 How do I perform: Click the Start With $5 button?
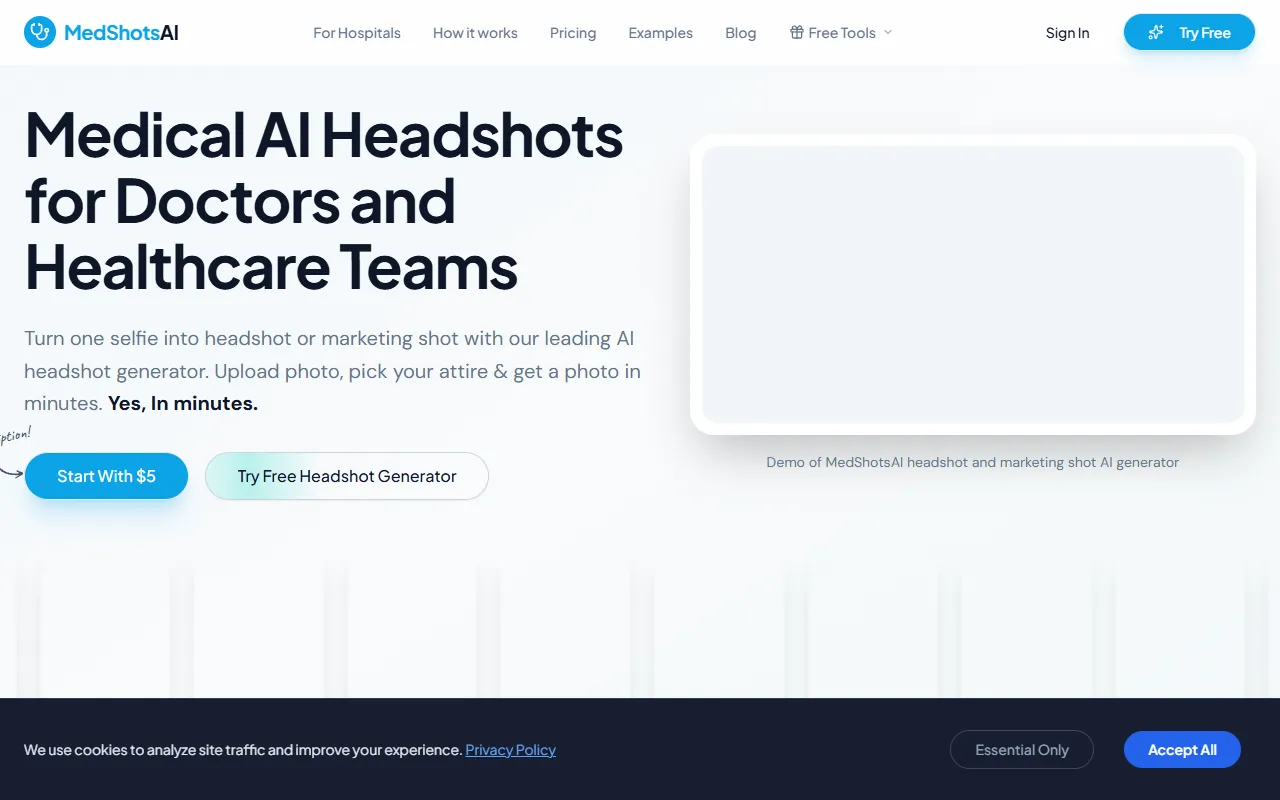tap(106, 476)
